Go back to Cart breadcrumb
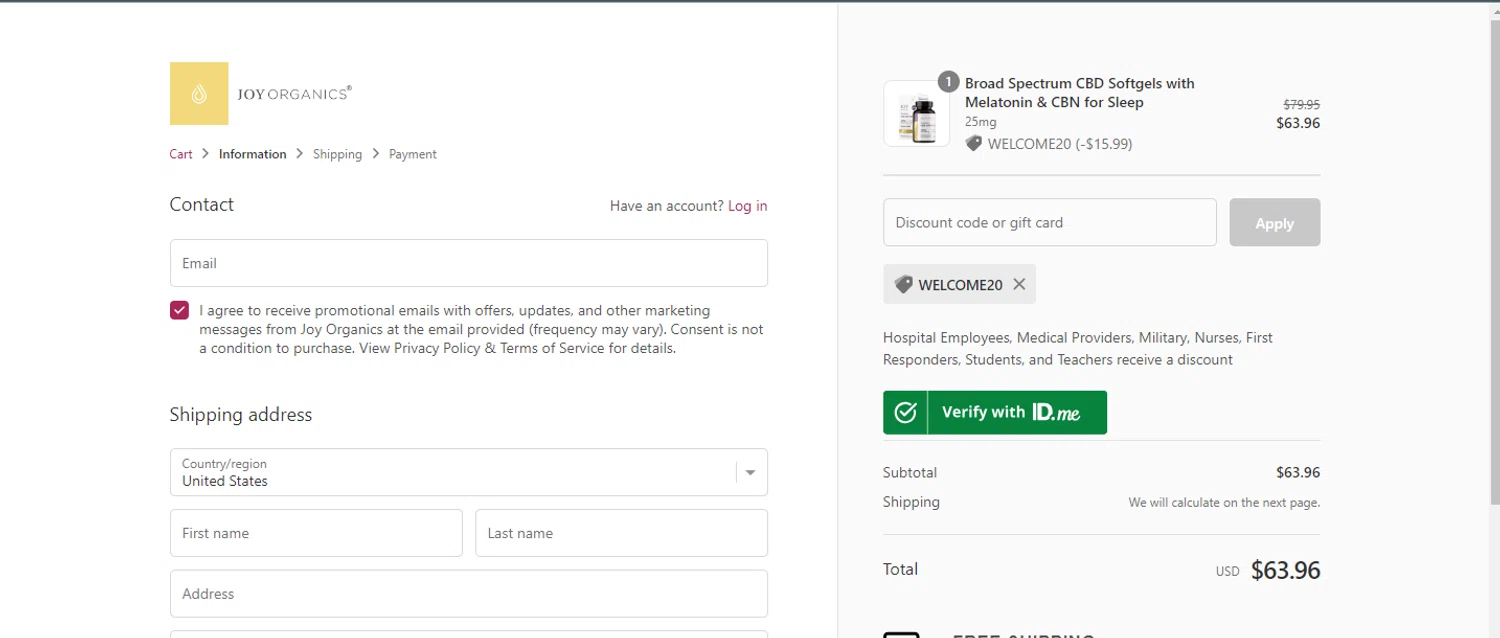Viewport: 1500px width, 638px height. click(x=181, y=154)
